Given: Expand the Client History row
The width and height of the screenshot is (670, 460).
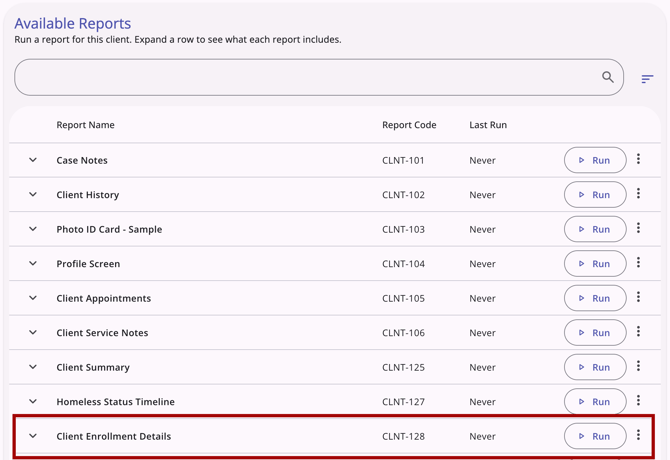Looking at the screenshot, I should click(x=33, y=194).
